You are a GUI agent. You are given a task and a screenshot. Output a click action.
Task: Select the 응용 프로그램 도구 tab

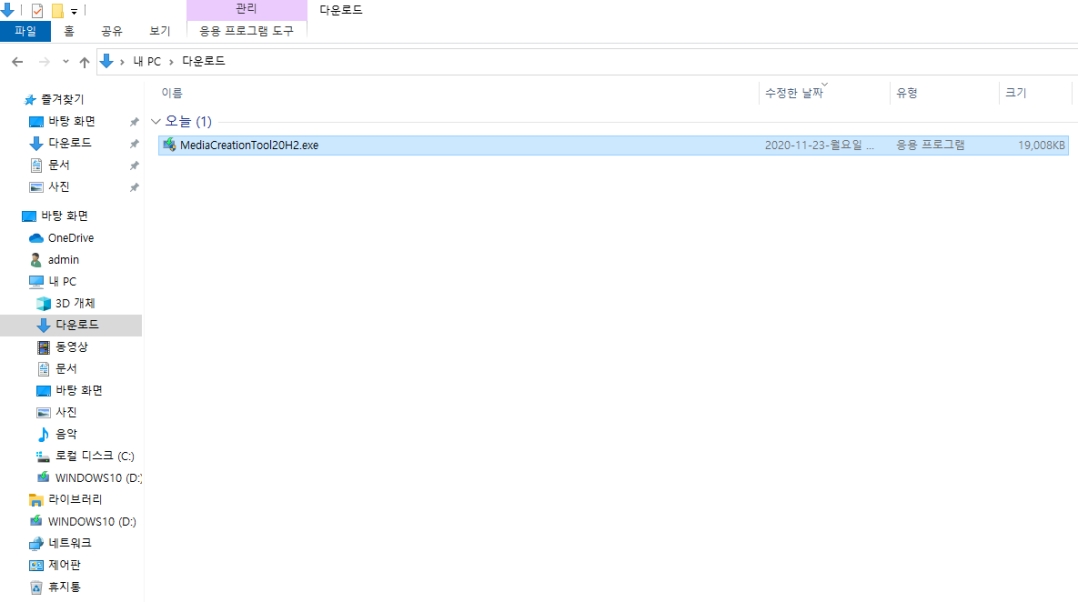tap(246, 31)
